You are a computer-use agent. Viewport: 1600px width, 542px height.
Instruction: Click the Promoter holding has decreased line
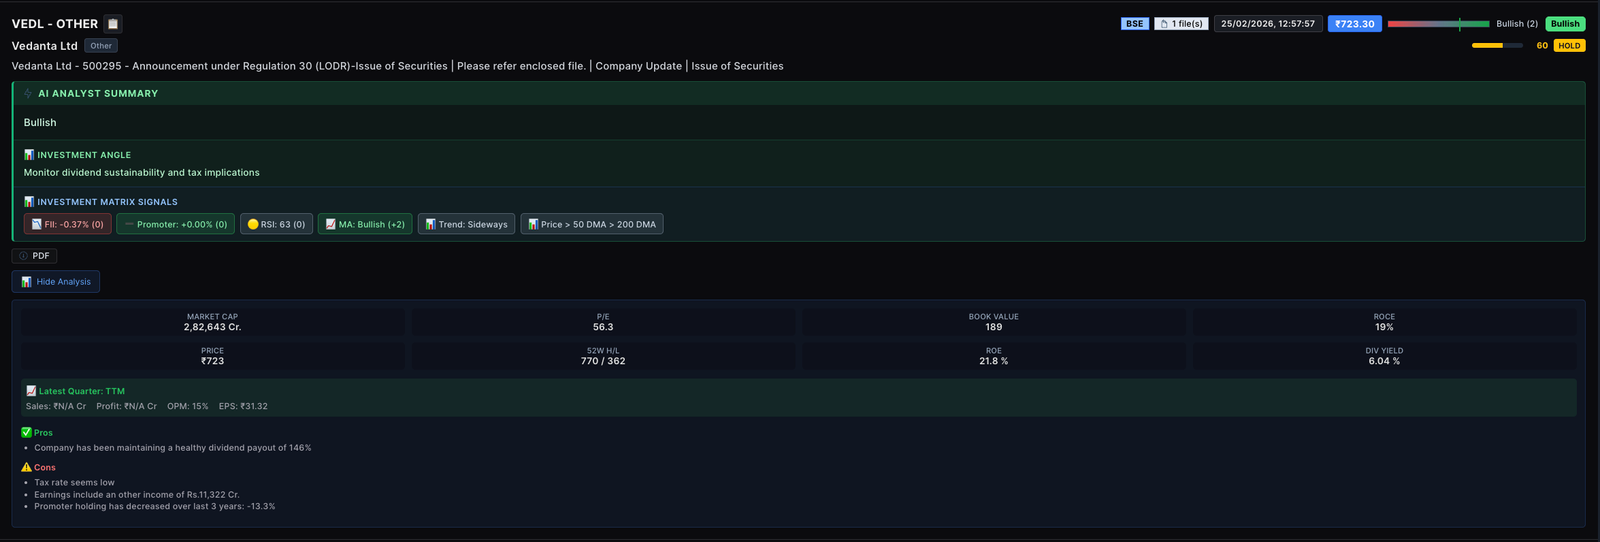[155, 507]
